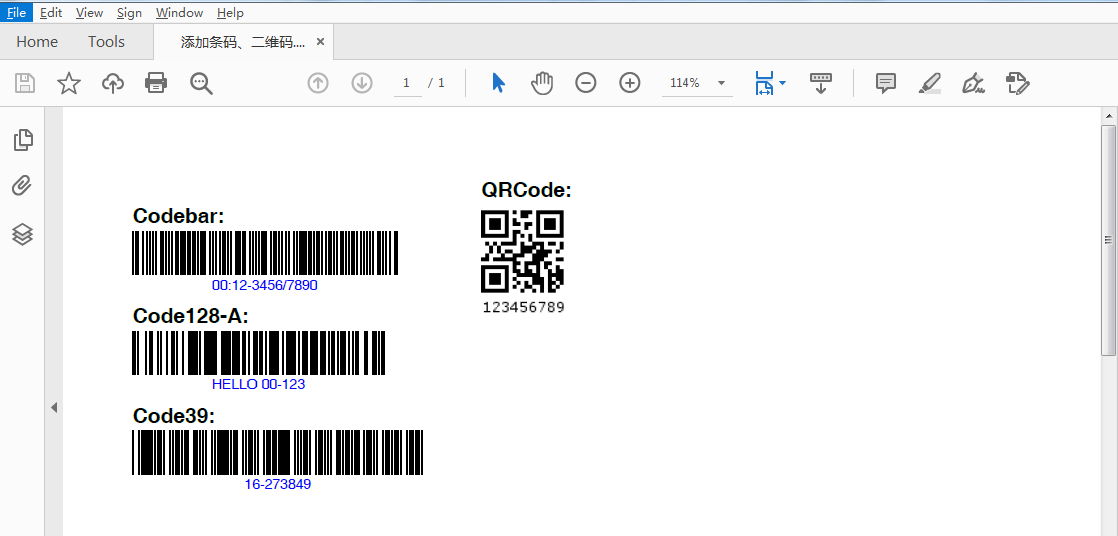
Task: Open the find text magnifier tool
Action: [201, 83]
